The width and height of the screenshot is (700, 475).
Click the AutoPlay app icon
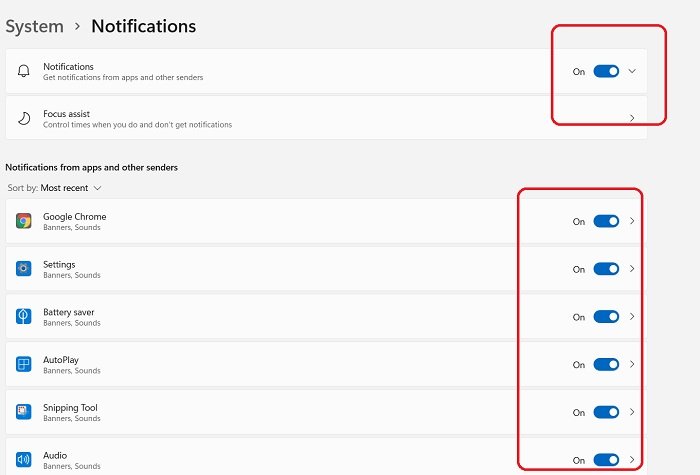(x=24, y=364)
